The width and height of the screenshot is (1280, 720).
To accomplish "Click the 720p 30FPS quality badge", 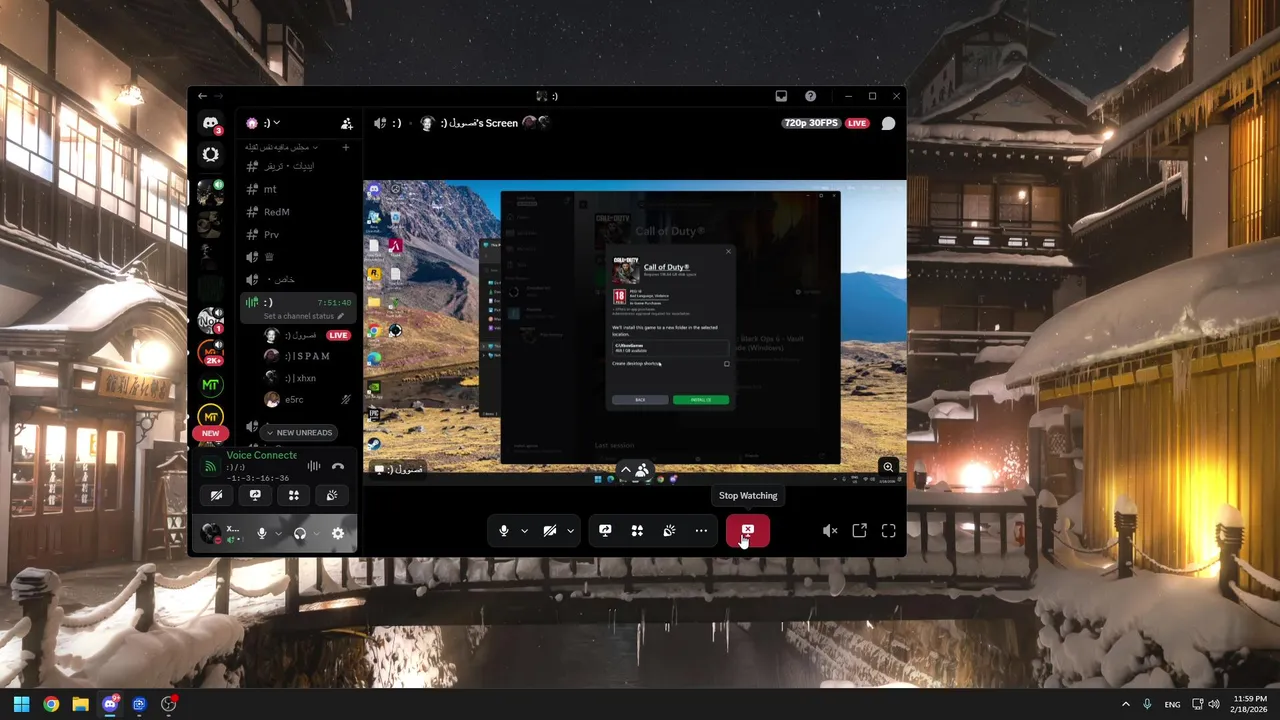I will coord(811,123).
